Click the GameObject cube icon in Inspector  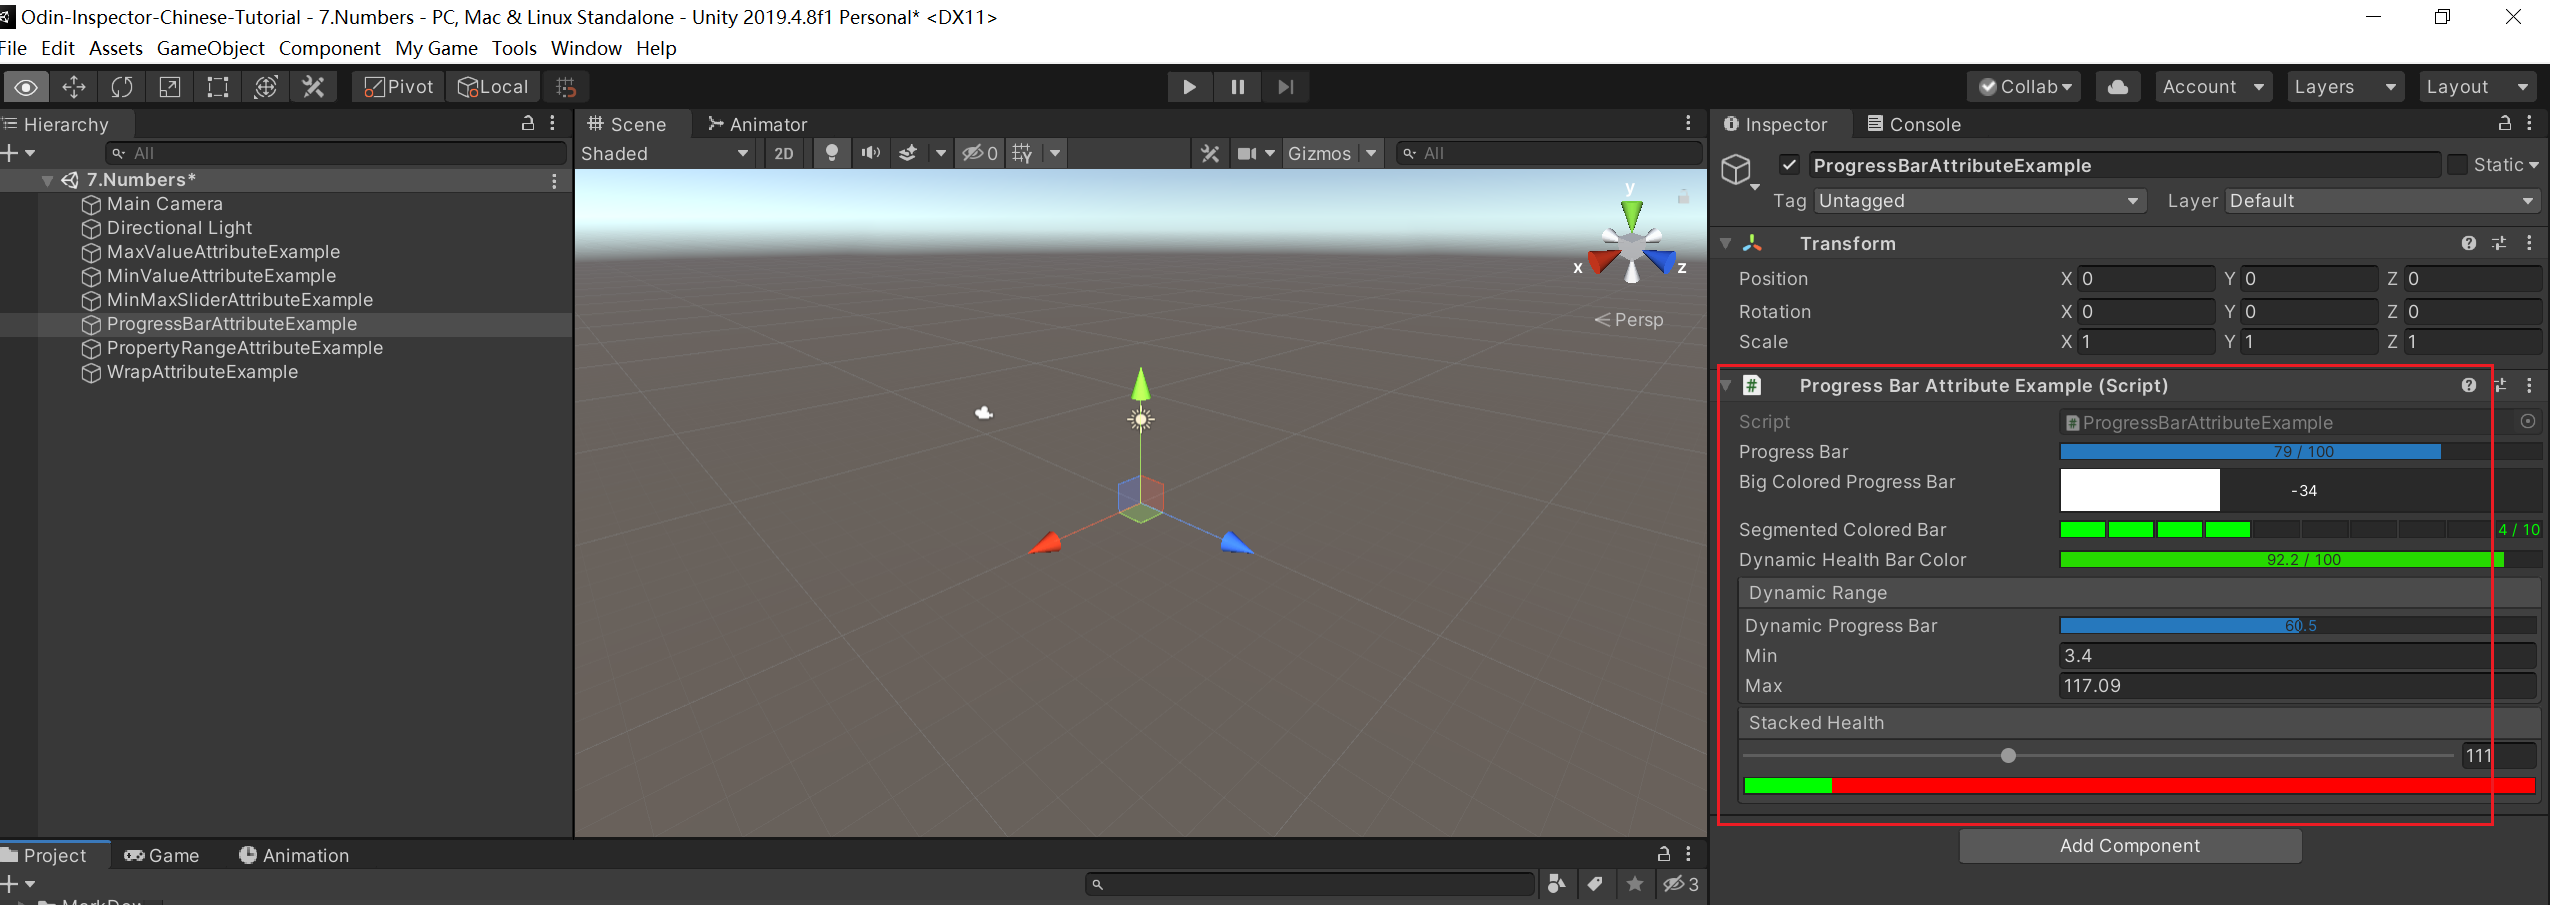[1737, 170]
